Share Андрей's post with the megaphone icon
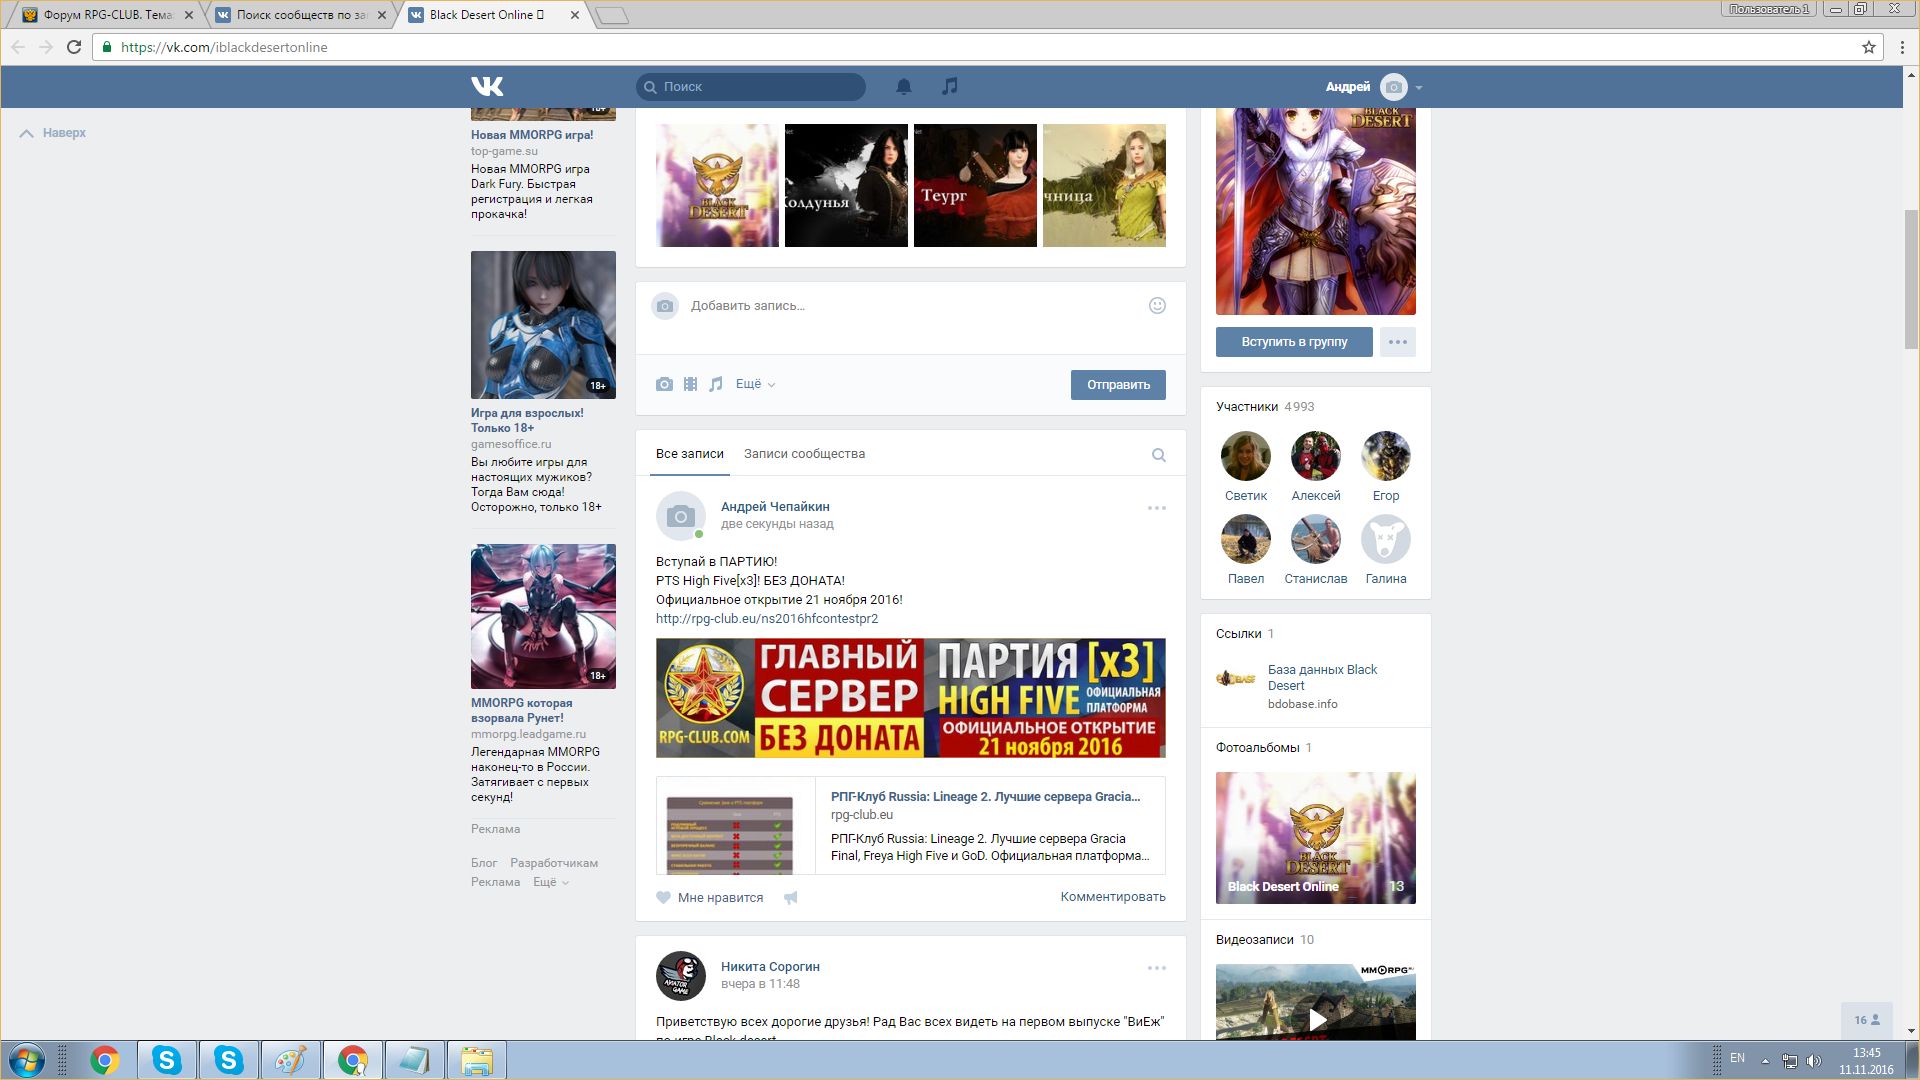1920x1080 pixels. pos(791,898)
